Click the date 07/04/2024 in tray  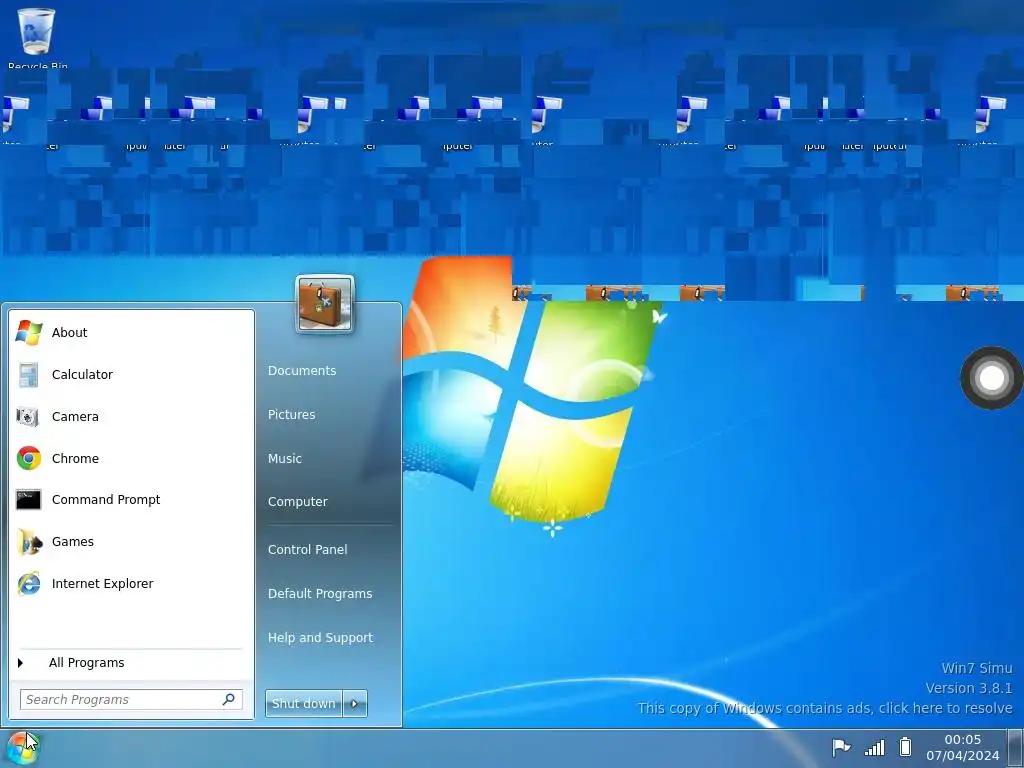point(963,756)
